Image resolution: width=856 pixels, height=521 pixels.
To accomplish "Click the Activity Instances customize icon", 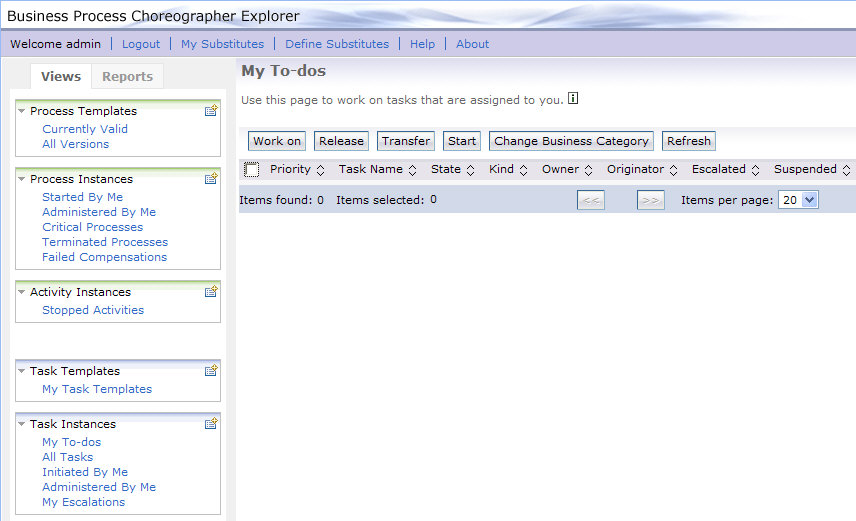I will pyautogui.click(x=211, y=292).
